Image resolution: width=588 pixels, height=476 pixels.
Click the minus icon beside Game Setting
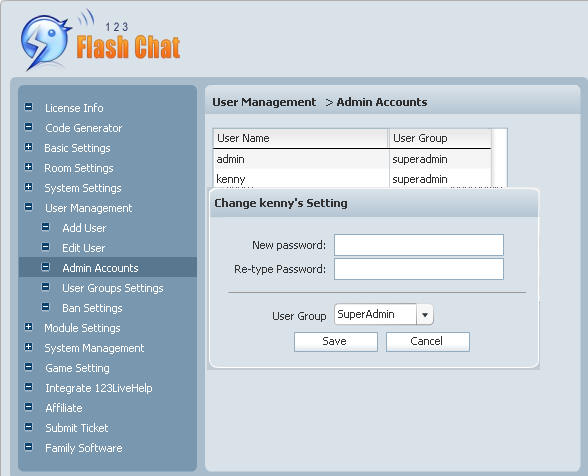tap(28, 367)
